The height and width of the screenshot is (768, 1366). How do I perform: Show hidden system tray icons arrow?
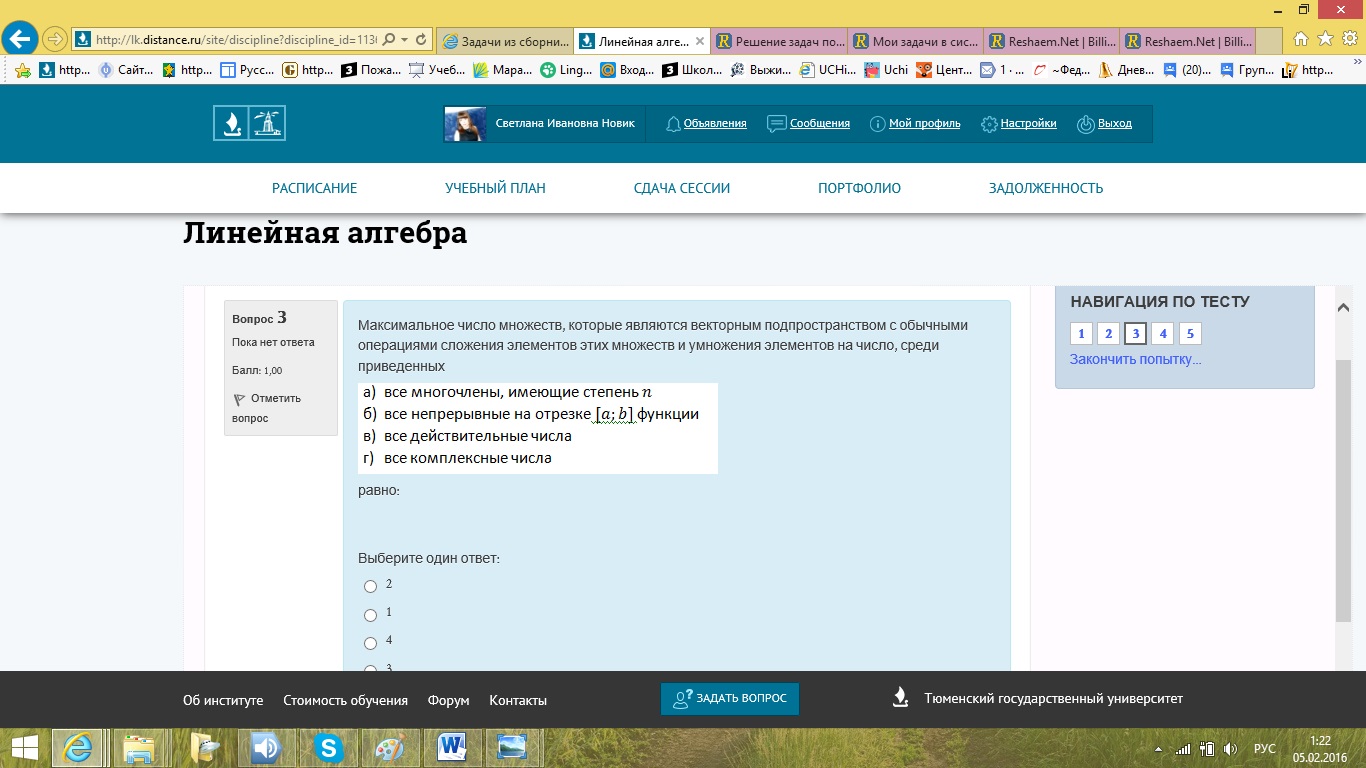[1159, 749]
